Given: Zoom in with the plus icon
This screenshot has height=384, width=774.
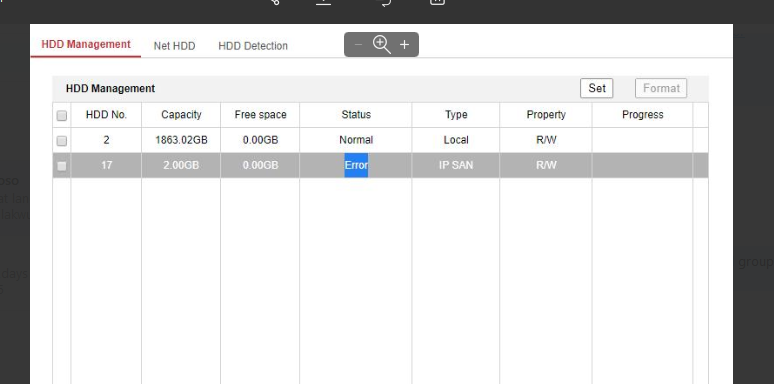Looking at the screenshot, I should 404,45.
